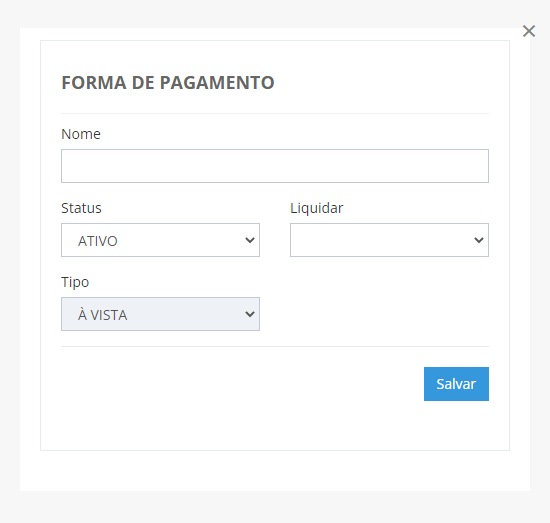This screenshot has width=550, height=523.
Task: Click the separator line above Salvar
Action: tap(275, 347)
